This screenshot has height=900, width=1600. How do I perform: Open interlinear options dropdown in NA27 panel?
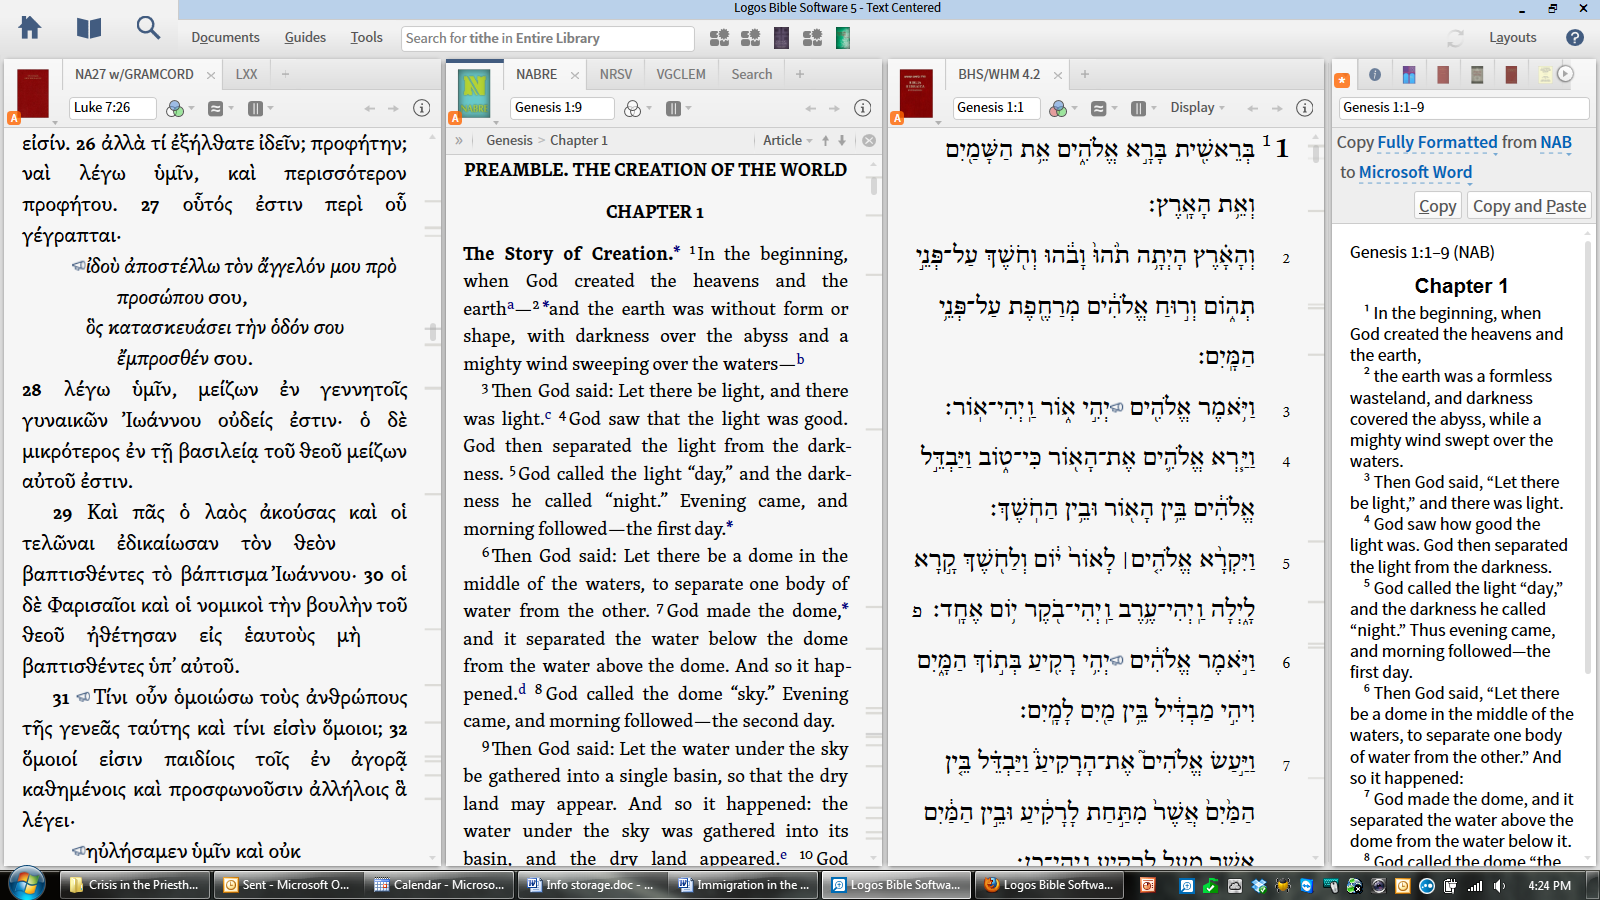[x=220, y=108]
